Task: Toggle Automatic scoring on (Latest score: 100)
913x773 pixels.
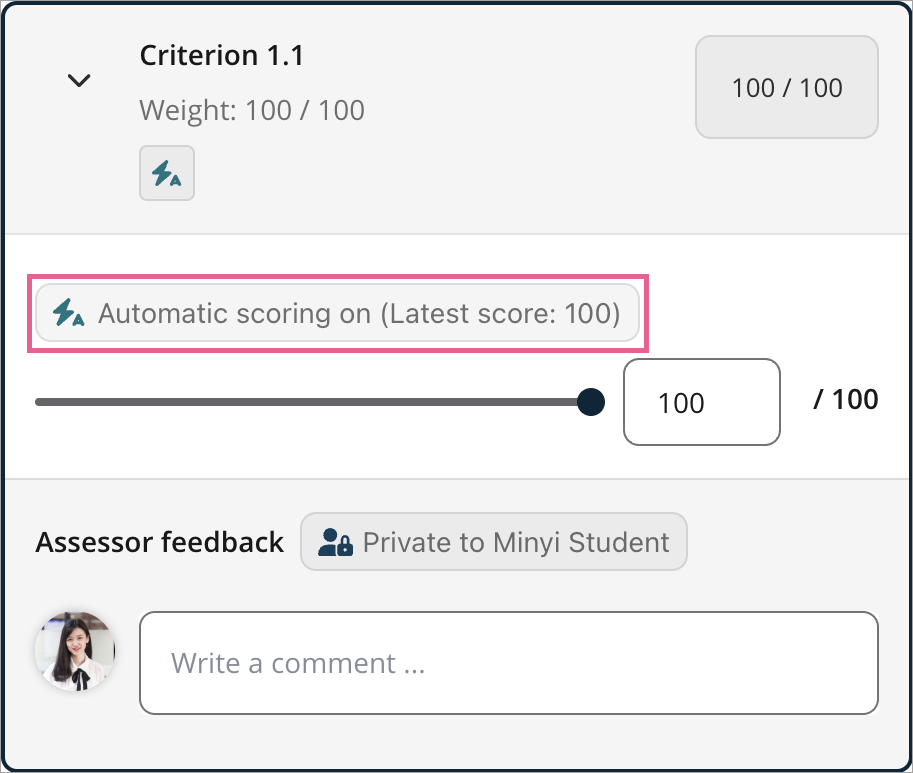Action: pos(337,313)
